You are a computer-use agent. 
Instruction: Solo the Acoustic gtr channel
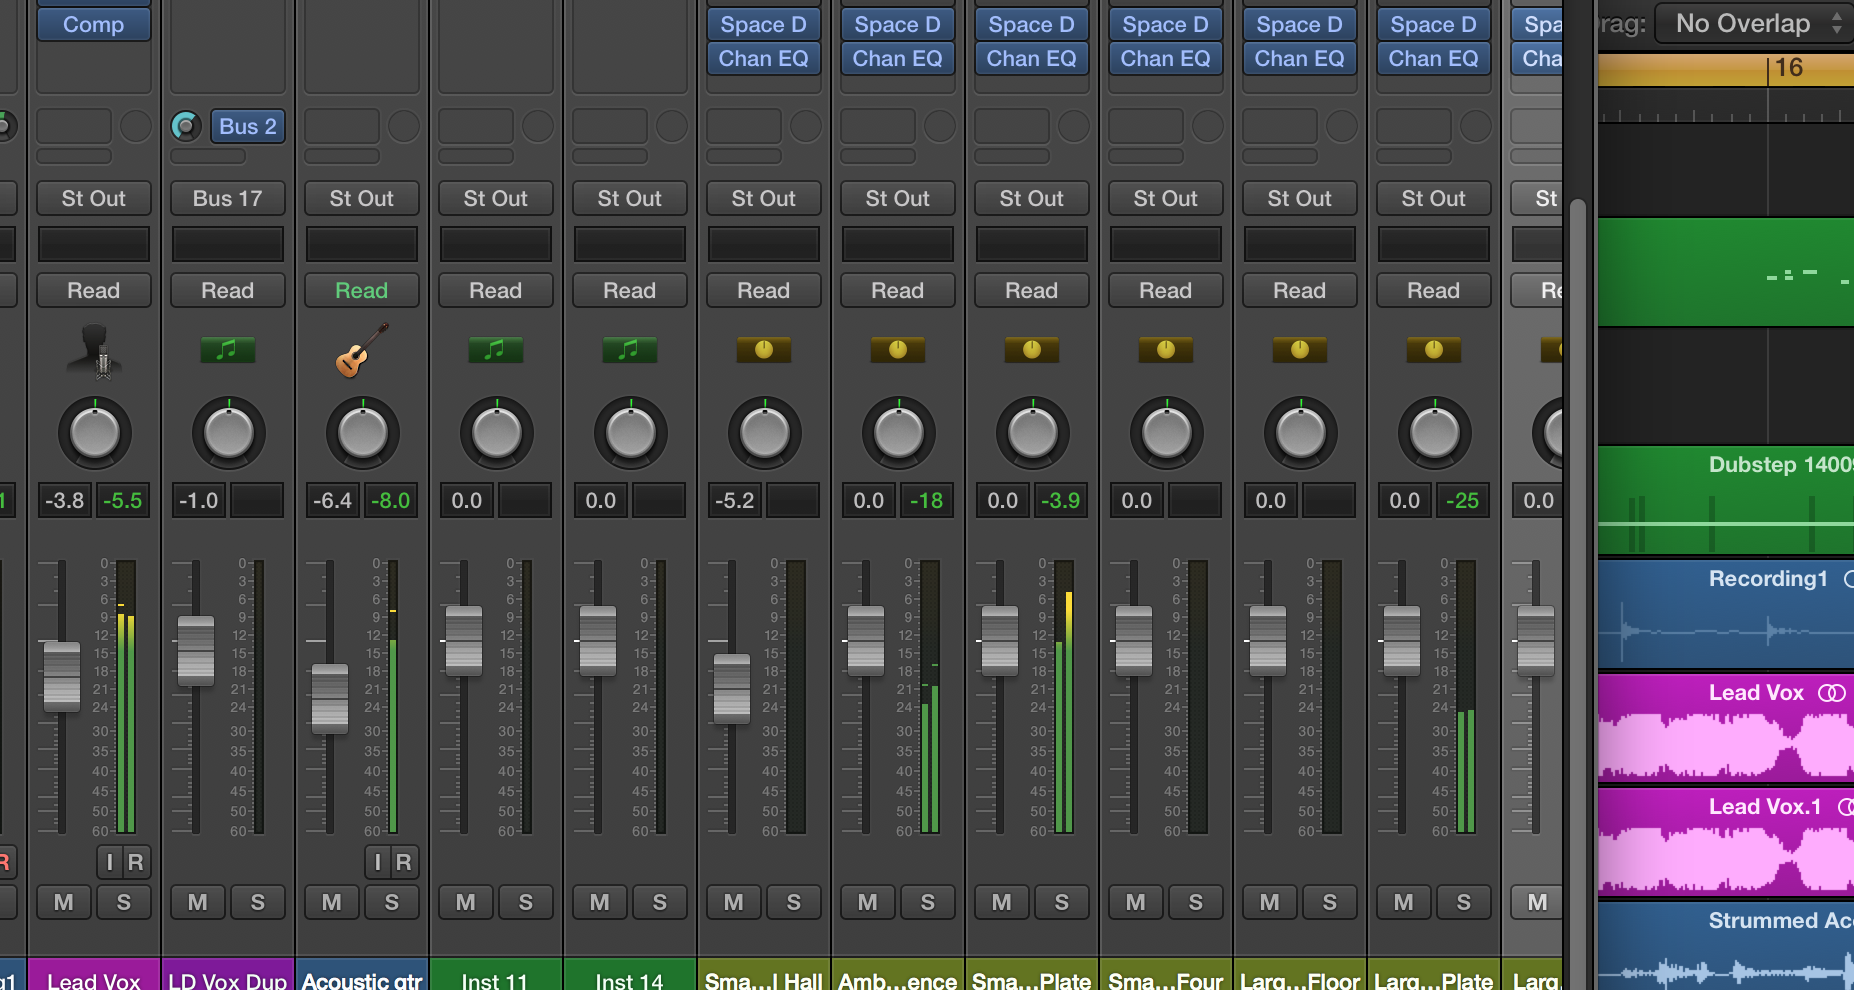tap(392, 902)
